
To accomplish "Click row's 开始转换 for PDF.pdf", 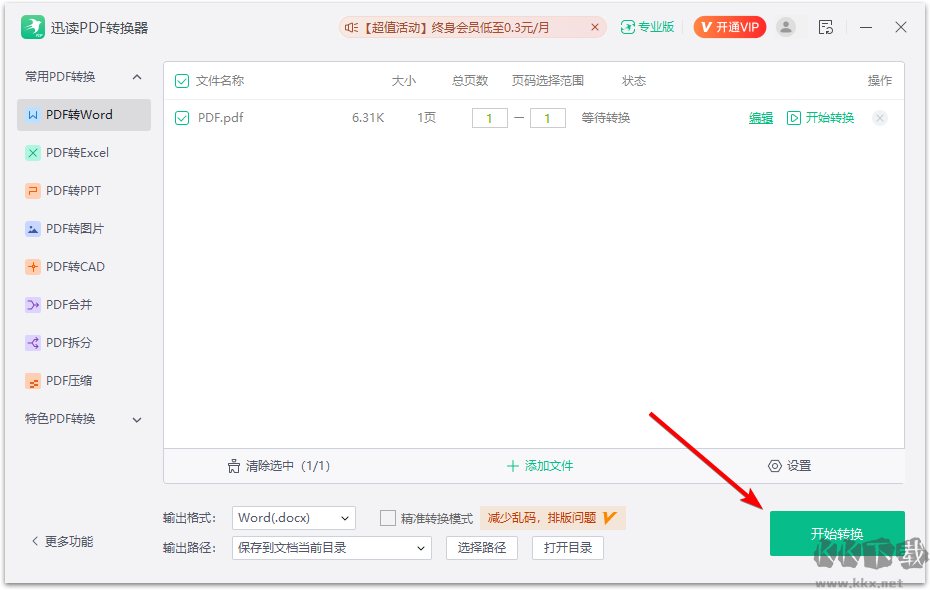I will [x=820, y=118].
